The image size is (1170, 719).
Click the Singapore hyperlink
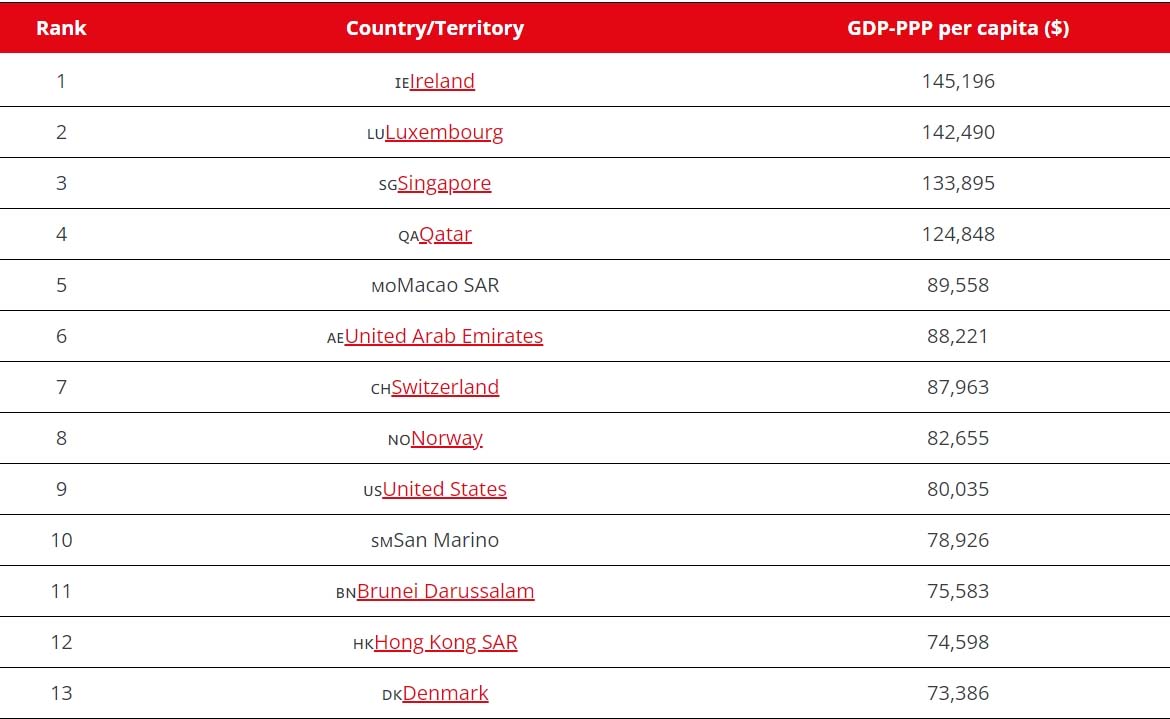444,183
